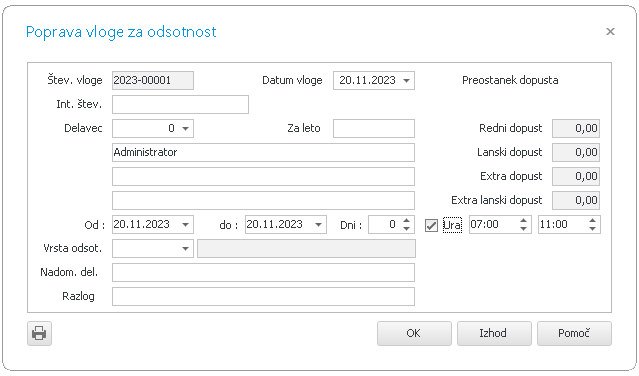Open the Datum vloge date dropdown
The height and width of the screenshot is (376, 639).
pyautogui.click(x=406, y=80)
